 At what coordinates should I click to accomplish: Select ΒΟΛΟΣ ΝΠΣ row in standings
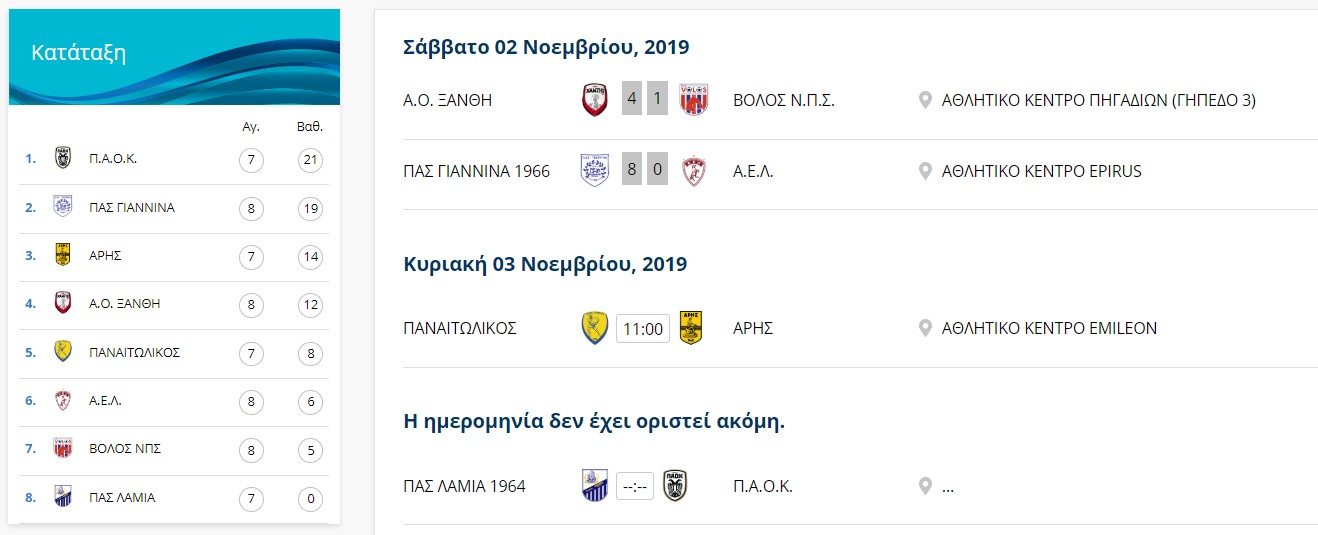pyautogui.click(x=174, y=449)
